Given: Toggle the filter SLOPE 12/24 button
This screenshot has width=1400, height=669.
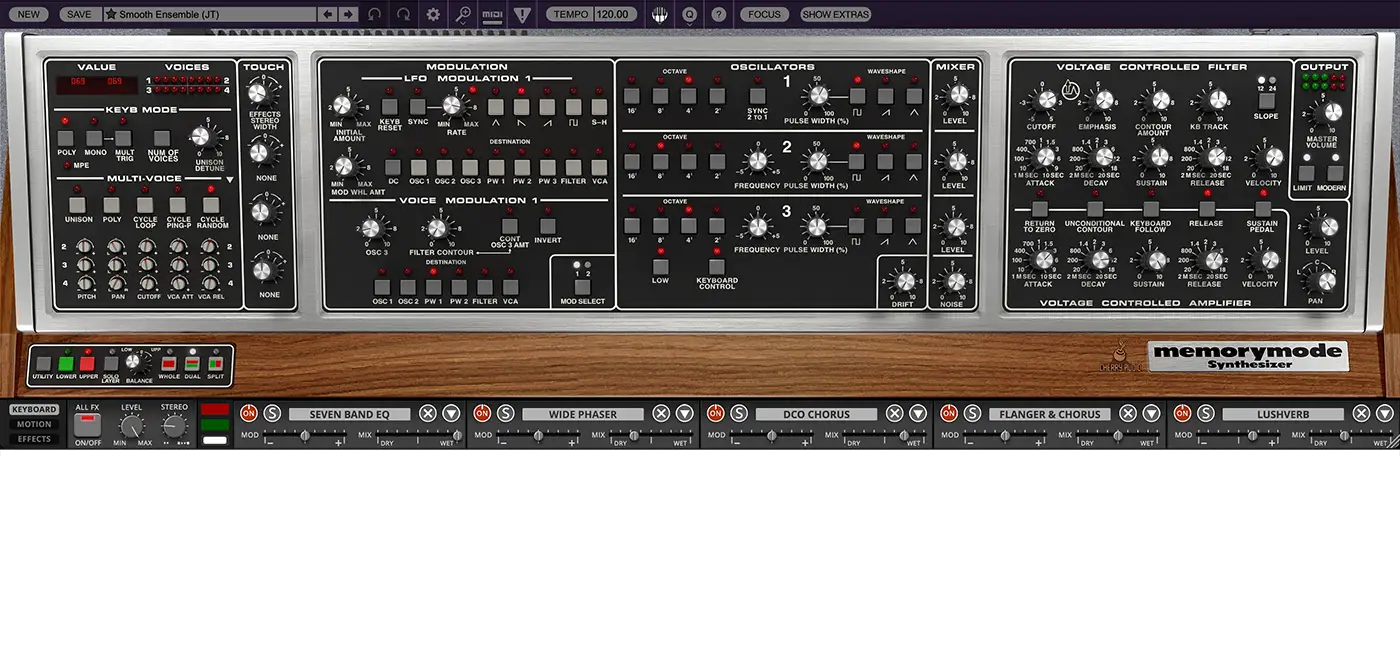Looking at the screenshot, I should pos(1266,100).
